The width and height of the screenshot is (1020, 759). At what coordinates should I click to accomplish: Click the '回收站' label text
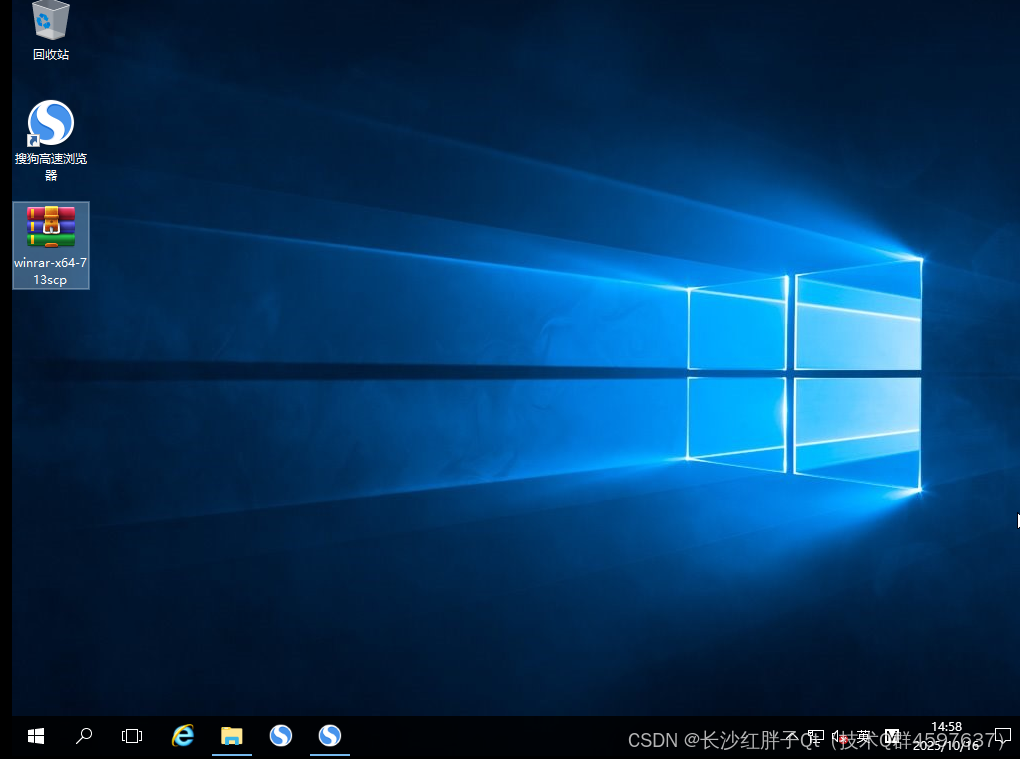[51, 55]
